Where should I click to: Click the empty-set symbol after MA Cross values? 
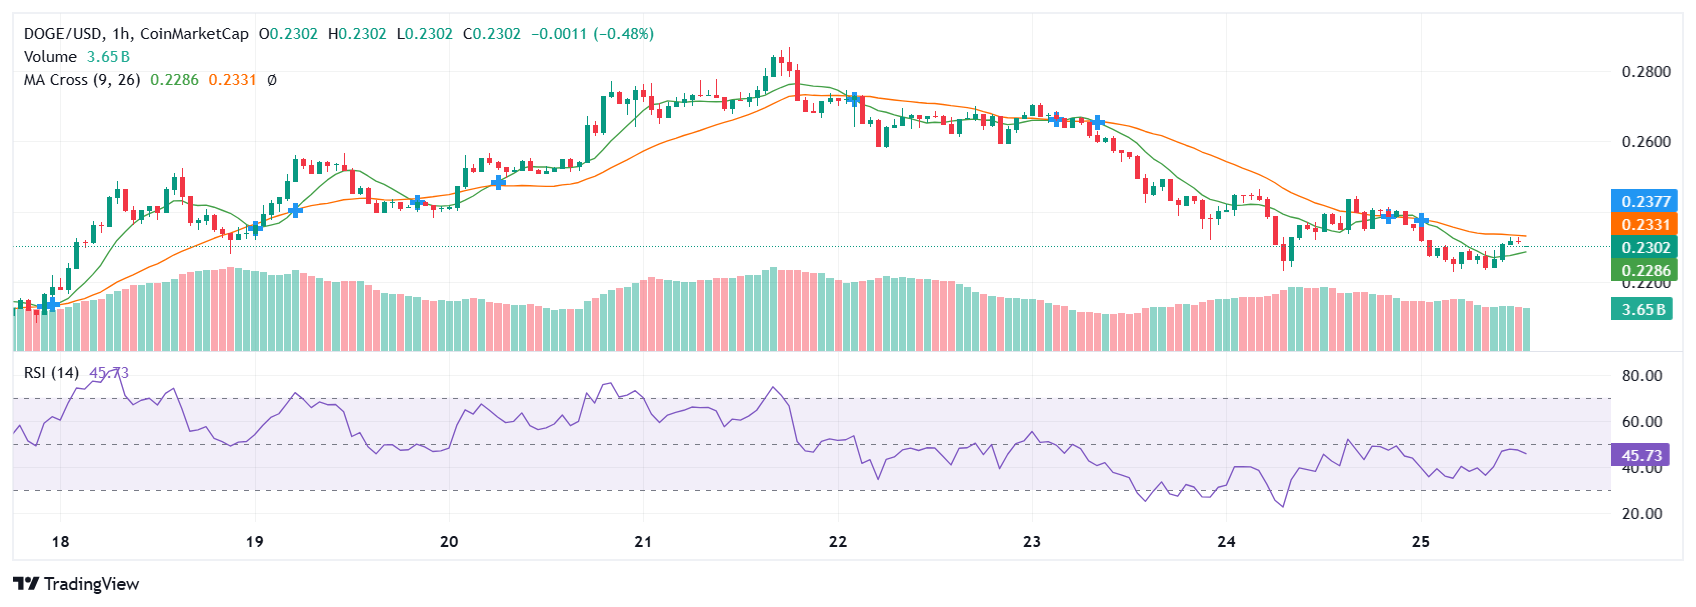[272, 80]
